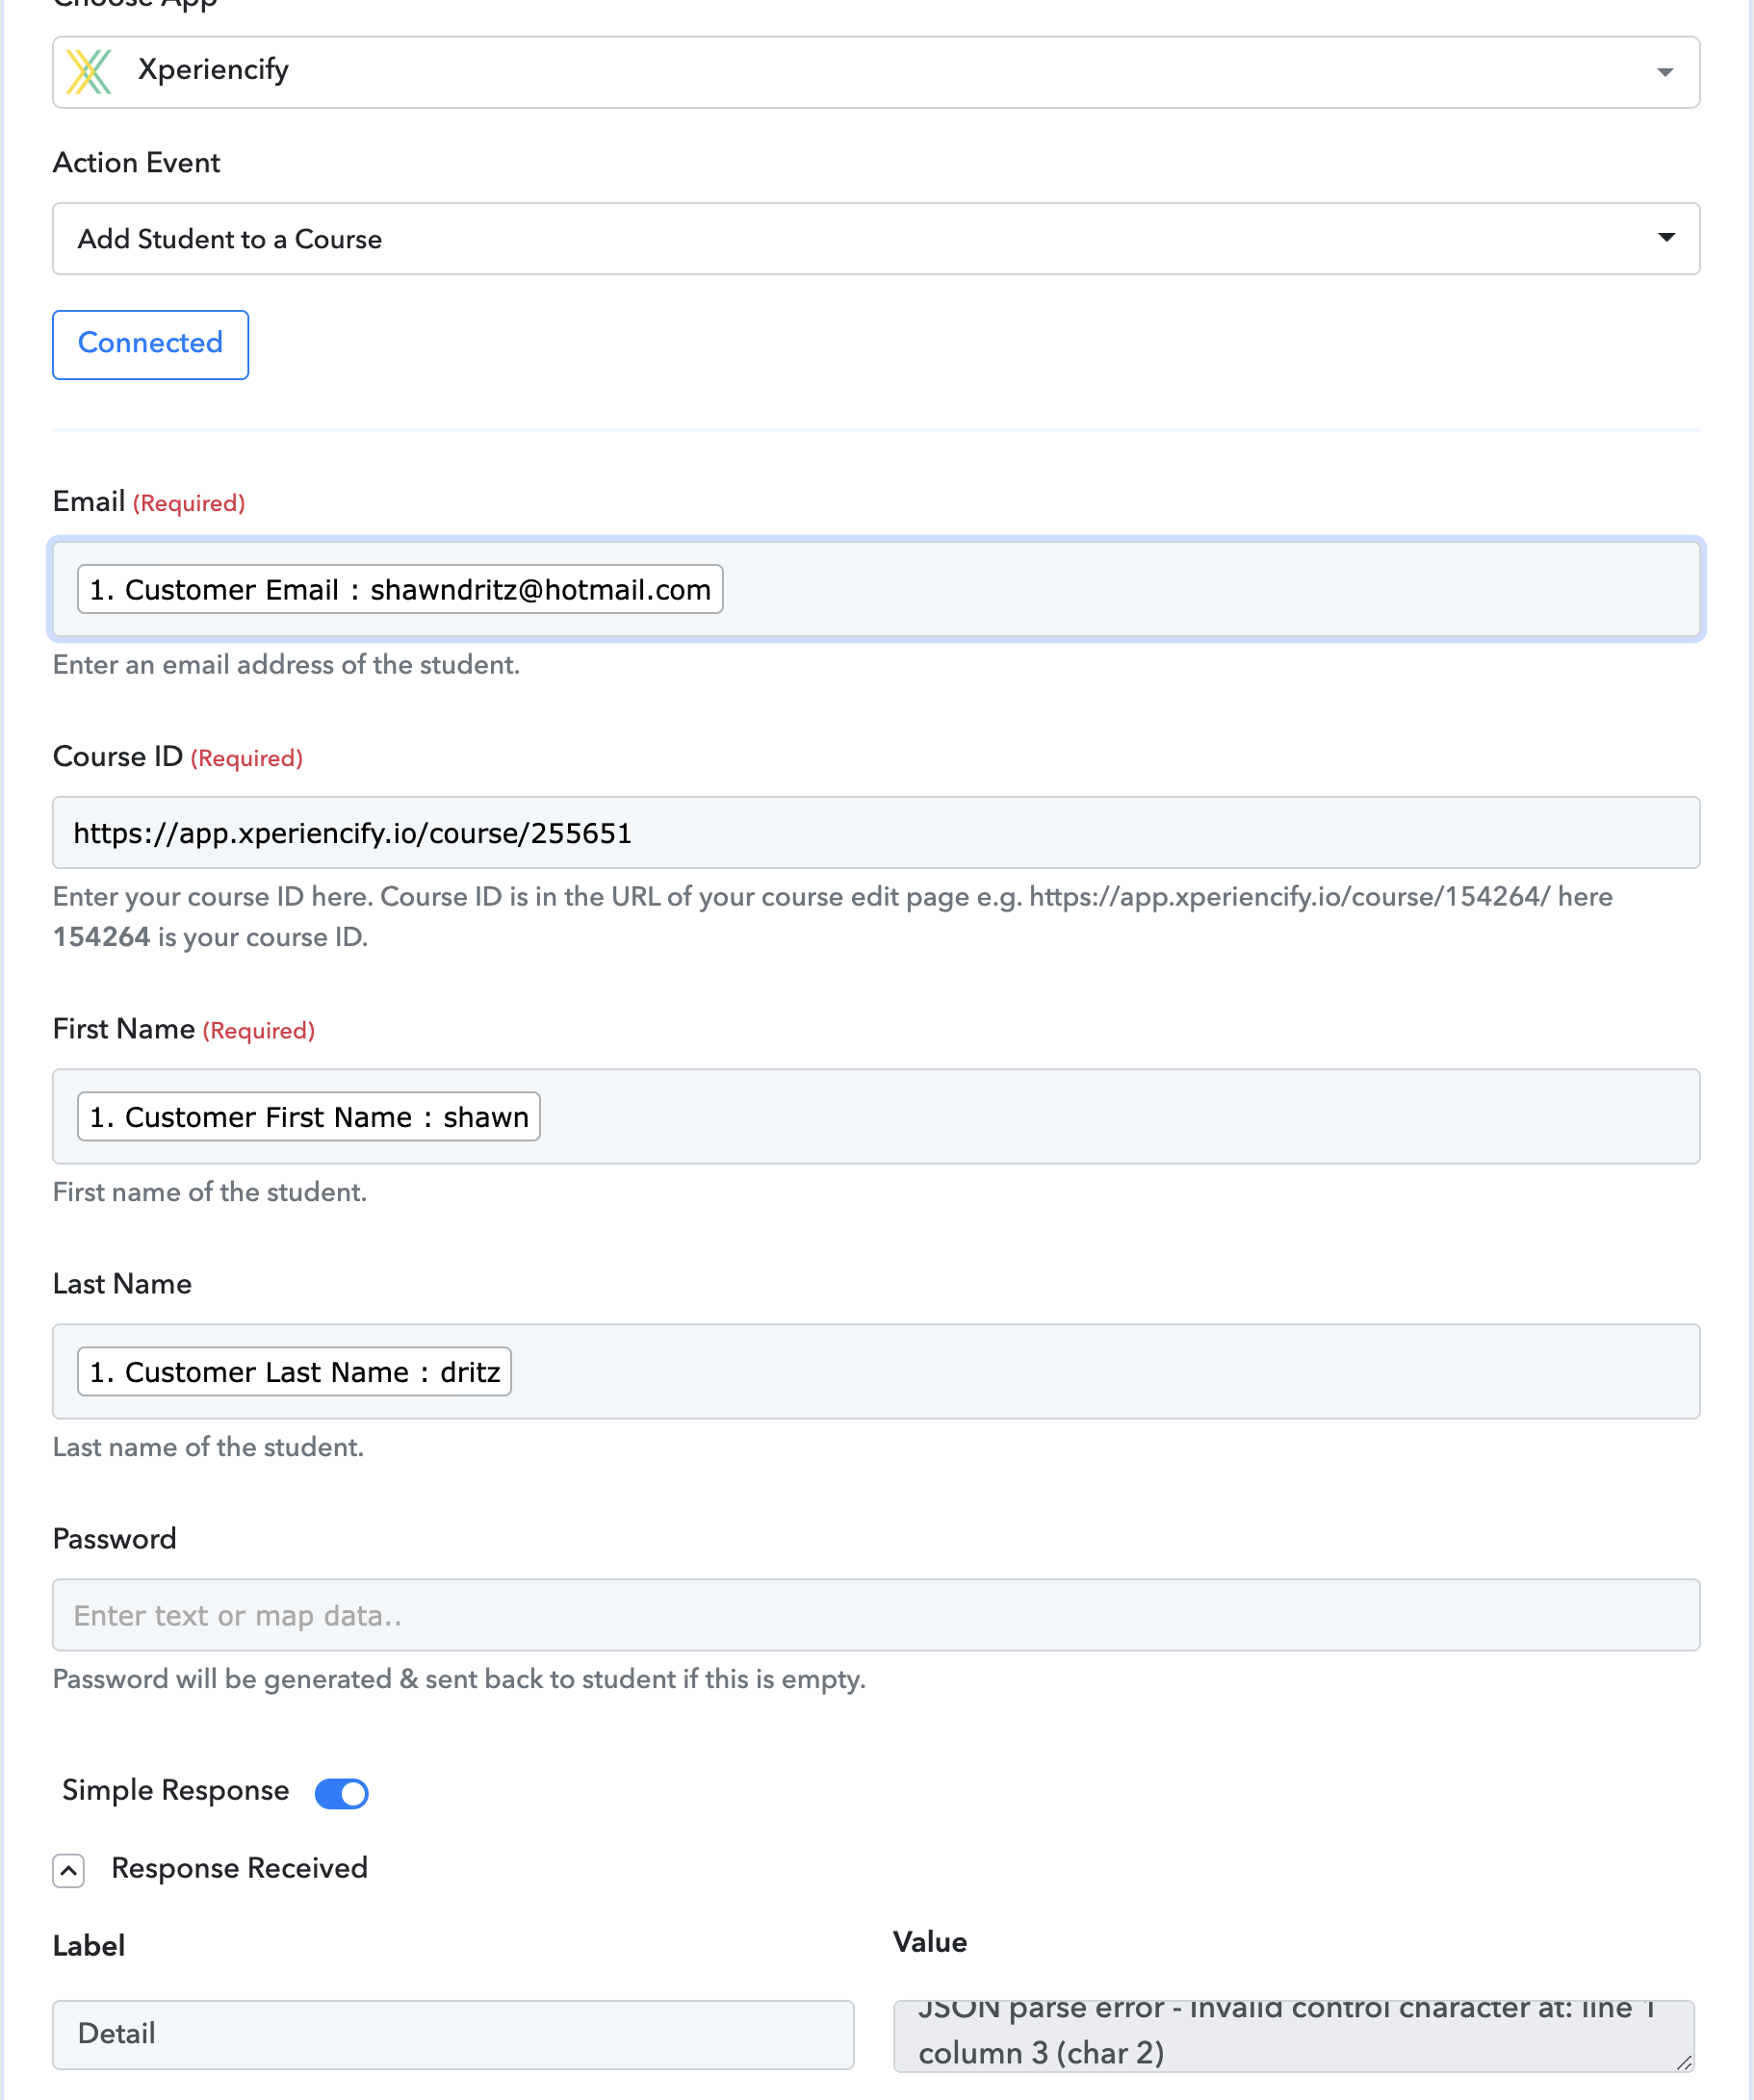Select the Customer Email mapped data tag
This screenshot has height=2100, width=1754.
coord(400,589)
